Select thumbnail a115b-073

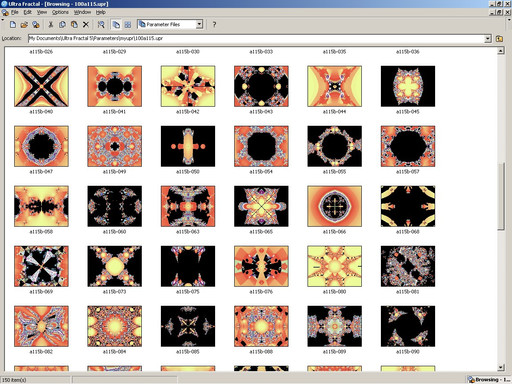[115, 266]
